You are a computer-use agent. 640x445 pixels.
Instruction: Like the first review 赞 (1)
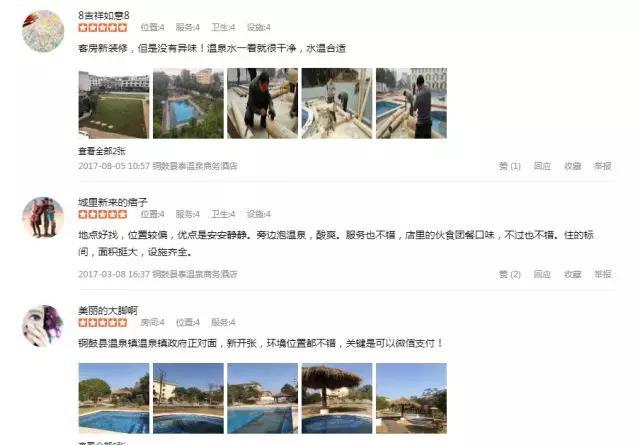pos(509,166)
